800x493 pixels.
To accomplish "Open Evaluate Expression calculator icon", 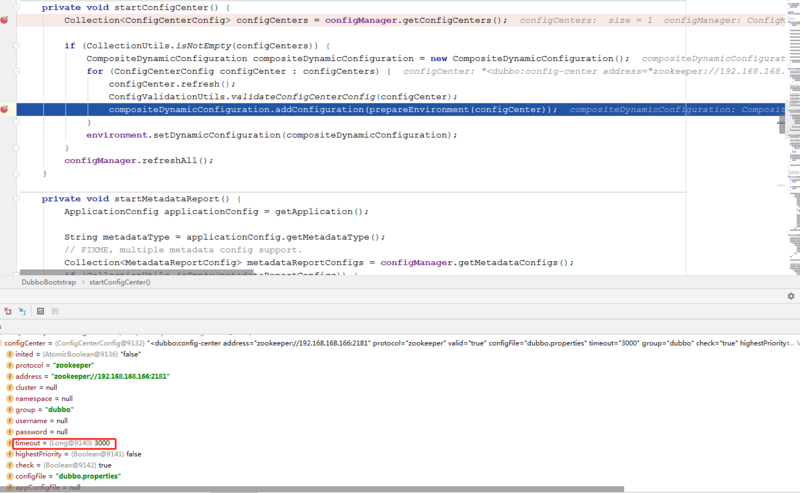I will click(x=40, y=311).
